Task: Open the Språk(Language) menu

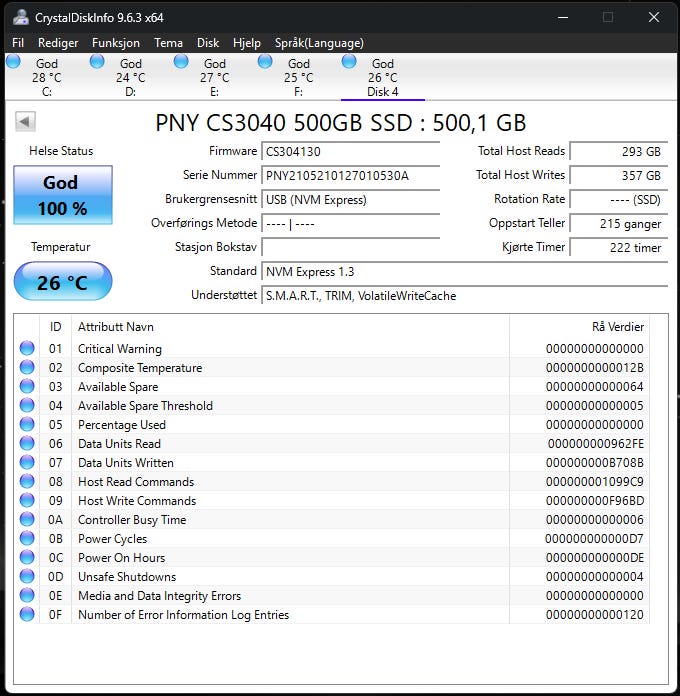Action: [319, 43]
